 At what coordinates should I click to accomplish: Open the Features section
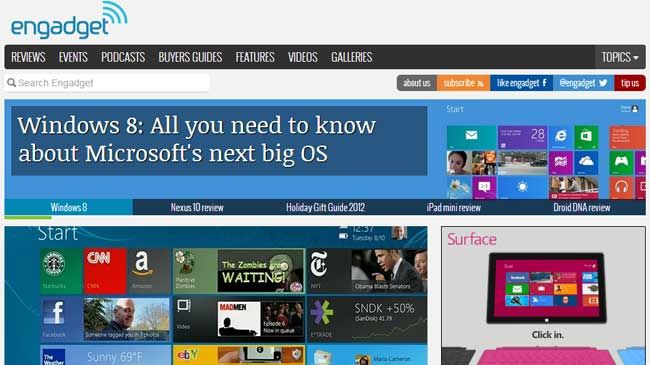point(255,57)
